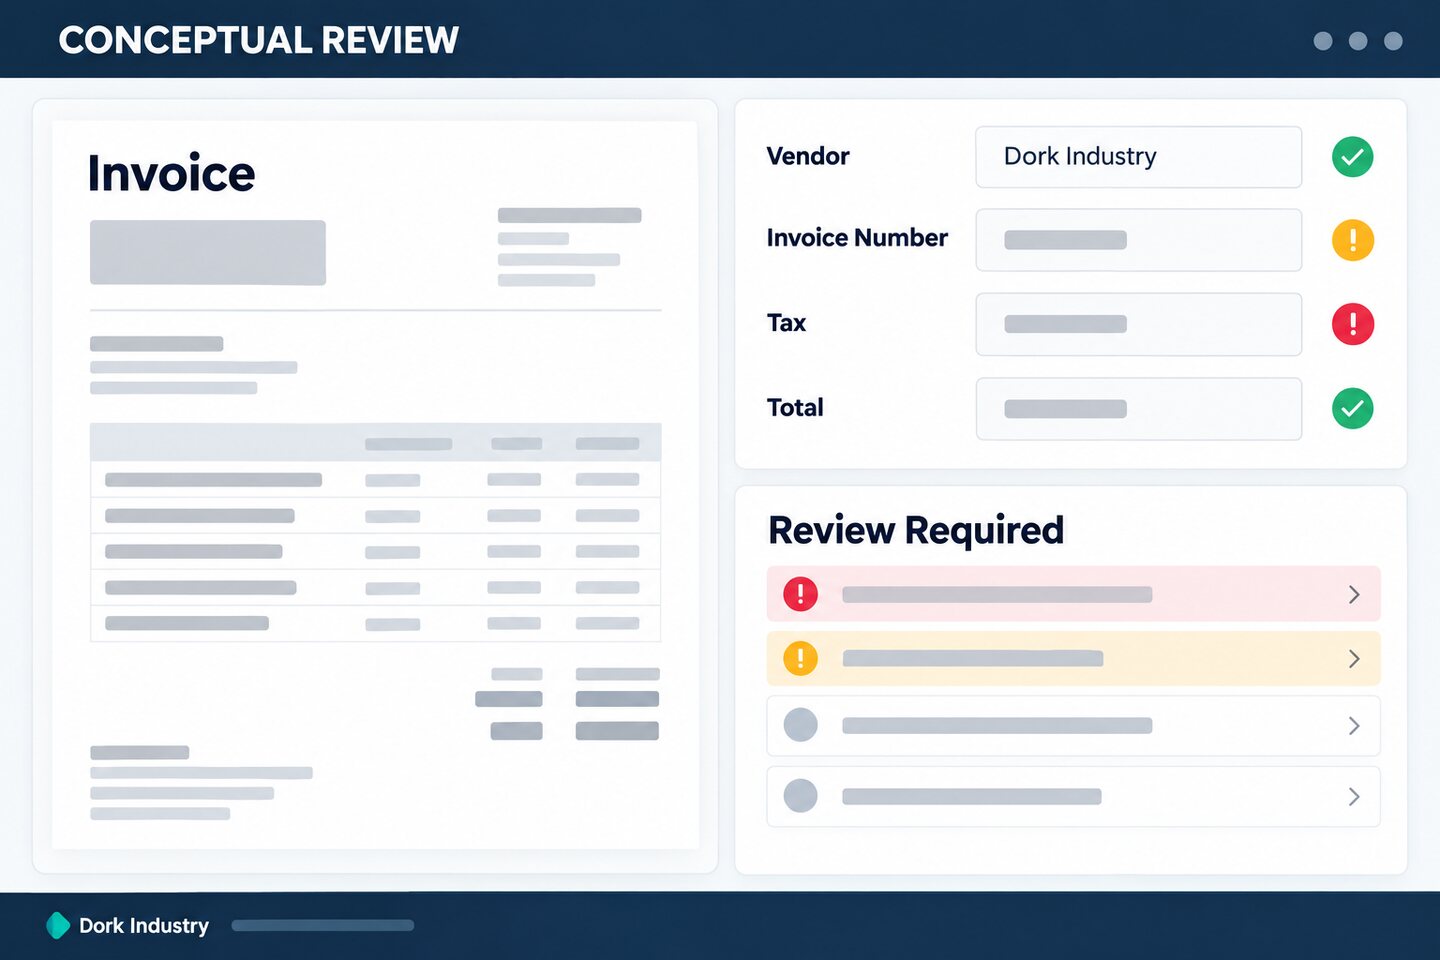The image size is (1440, 960).
Task: Click the progress bar in the footer
Action: 323,925
